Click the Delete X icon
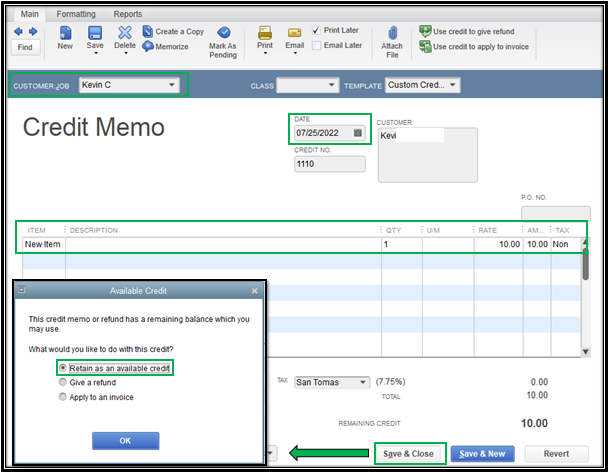 coord(125,33)
